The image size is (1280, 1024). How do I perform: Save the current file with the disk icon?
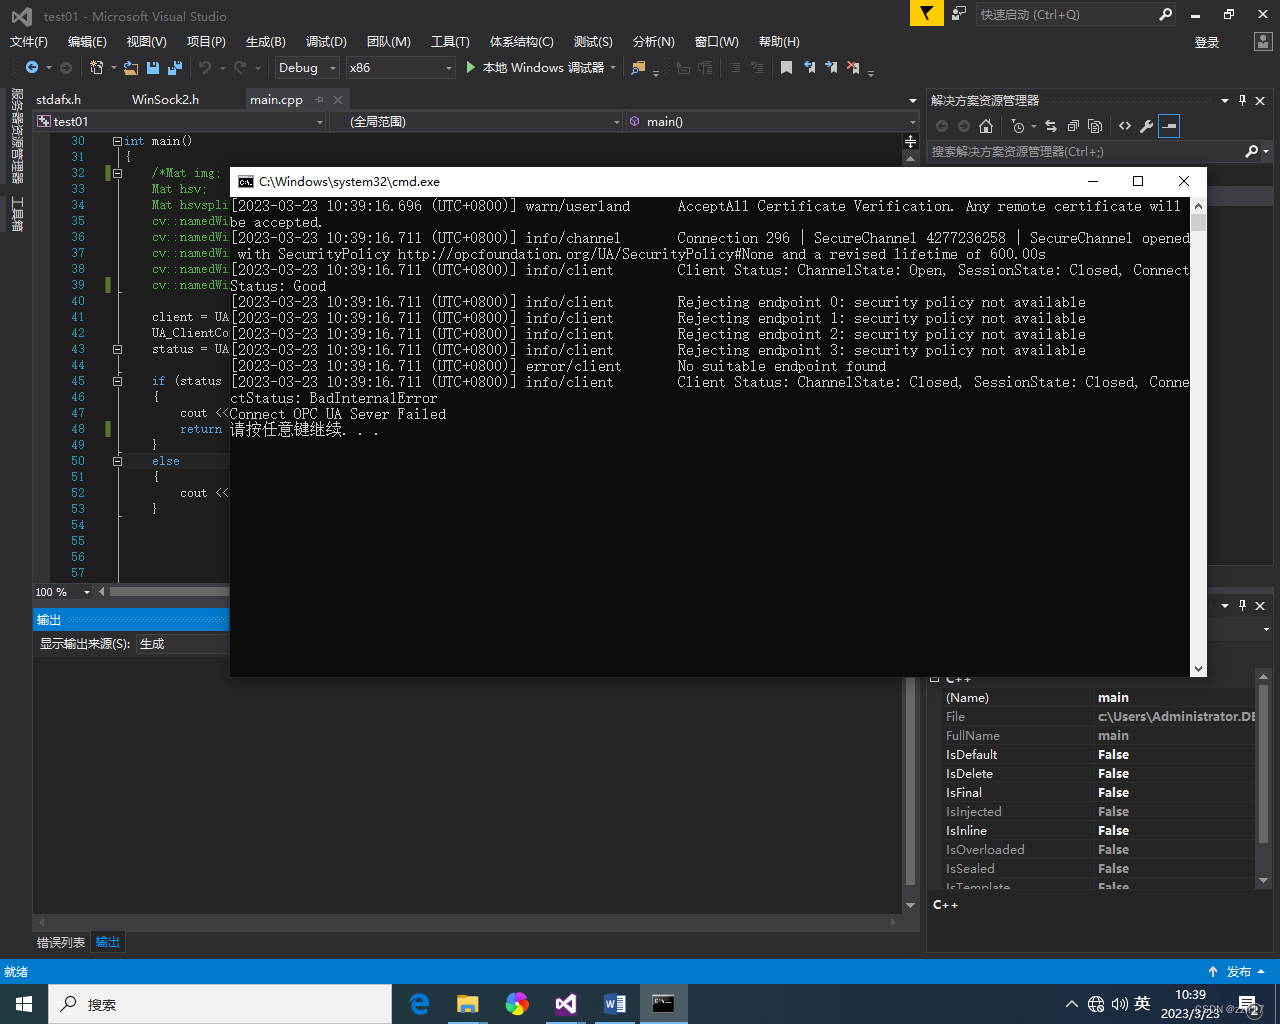click(x=153, y=67)
